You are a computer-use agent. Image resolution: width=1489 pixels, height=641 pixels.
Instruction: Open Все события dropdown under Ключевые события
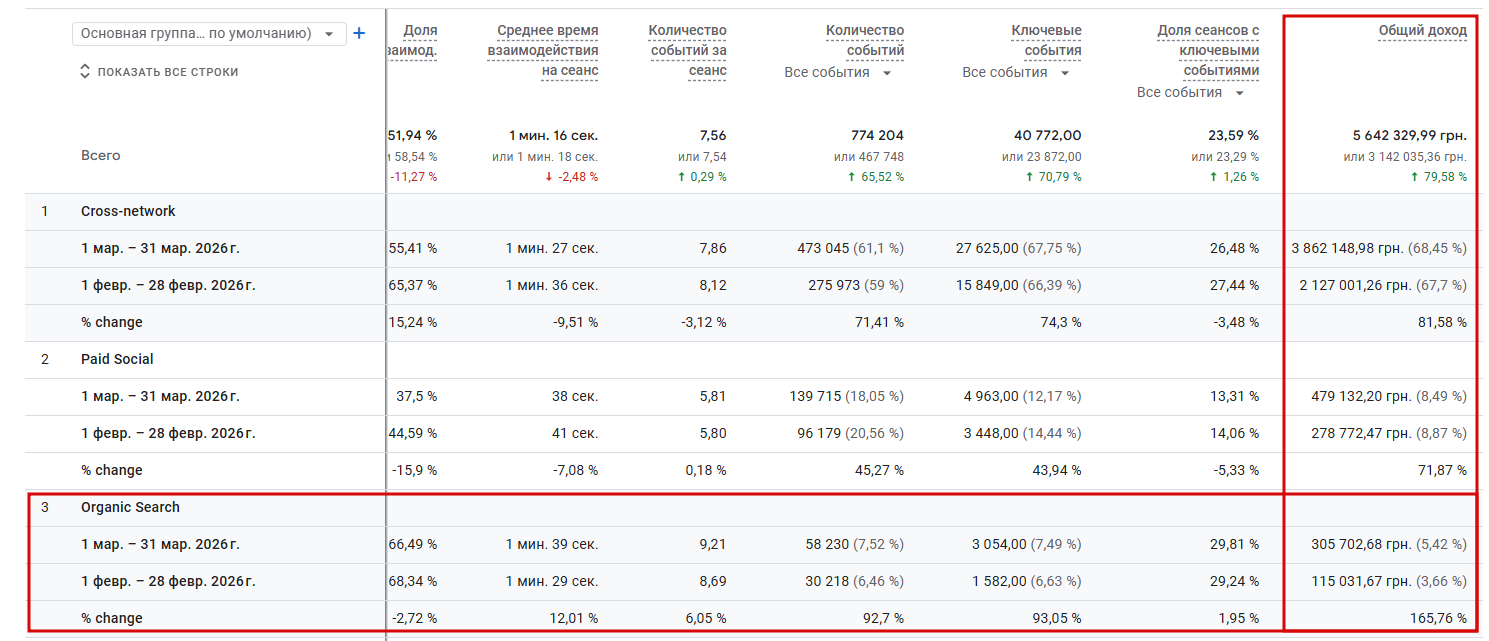tap(1016, 72)
